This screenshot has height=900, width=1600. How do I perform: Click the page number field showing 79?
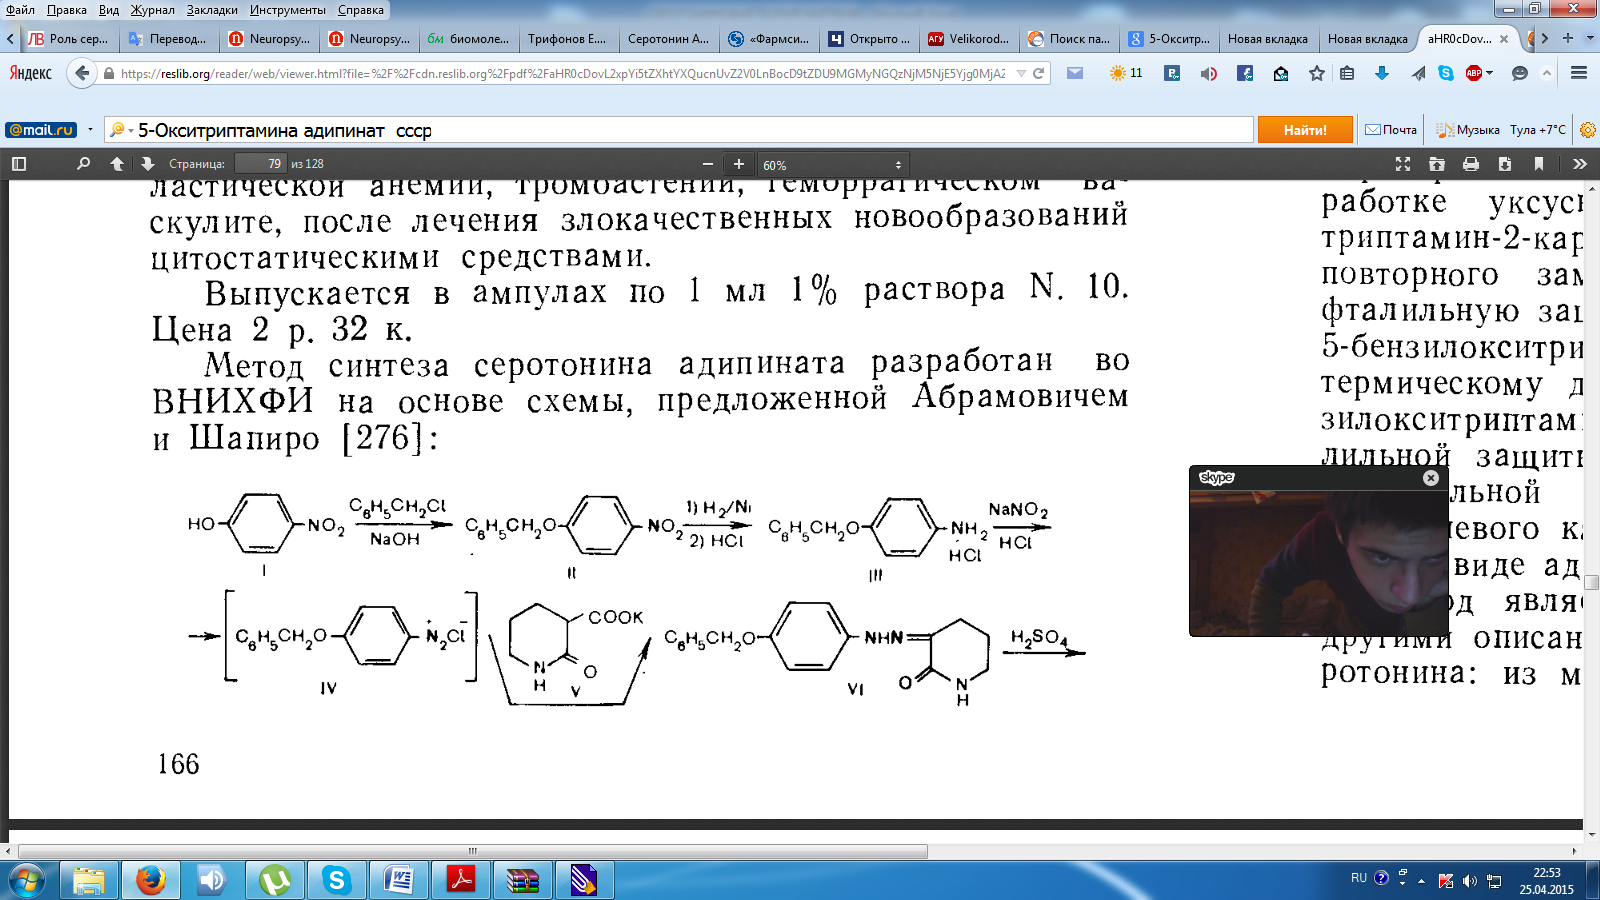(x=261, y=164)
